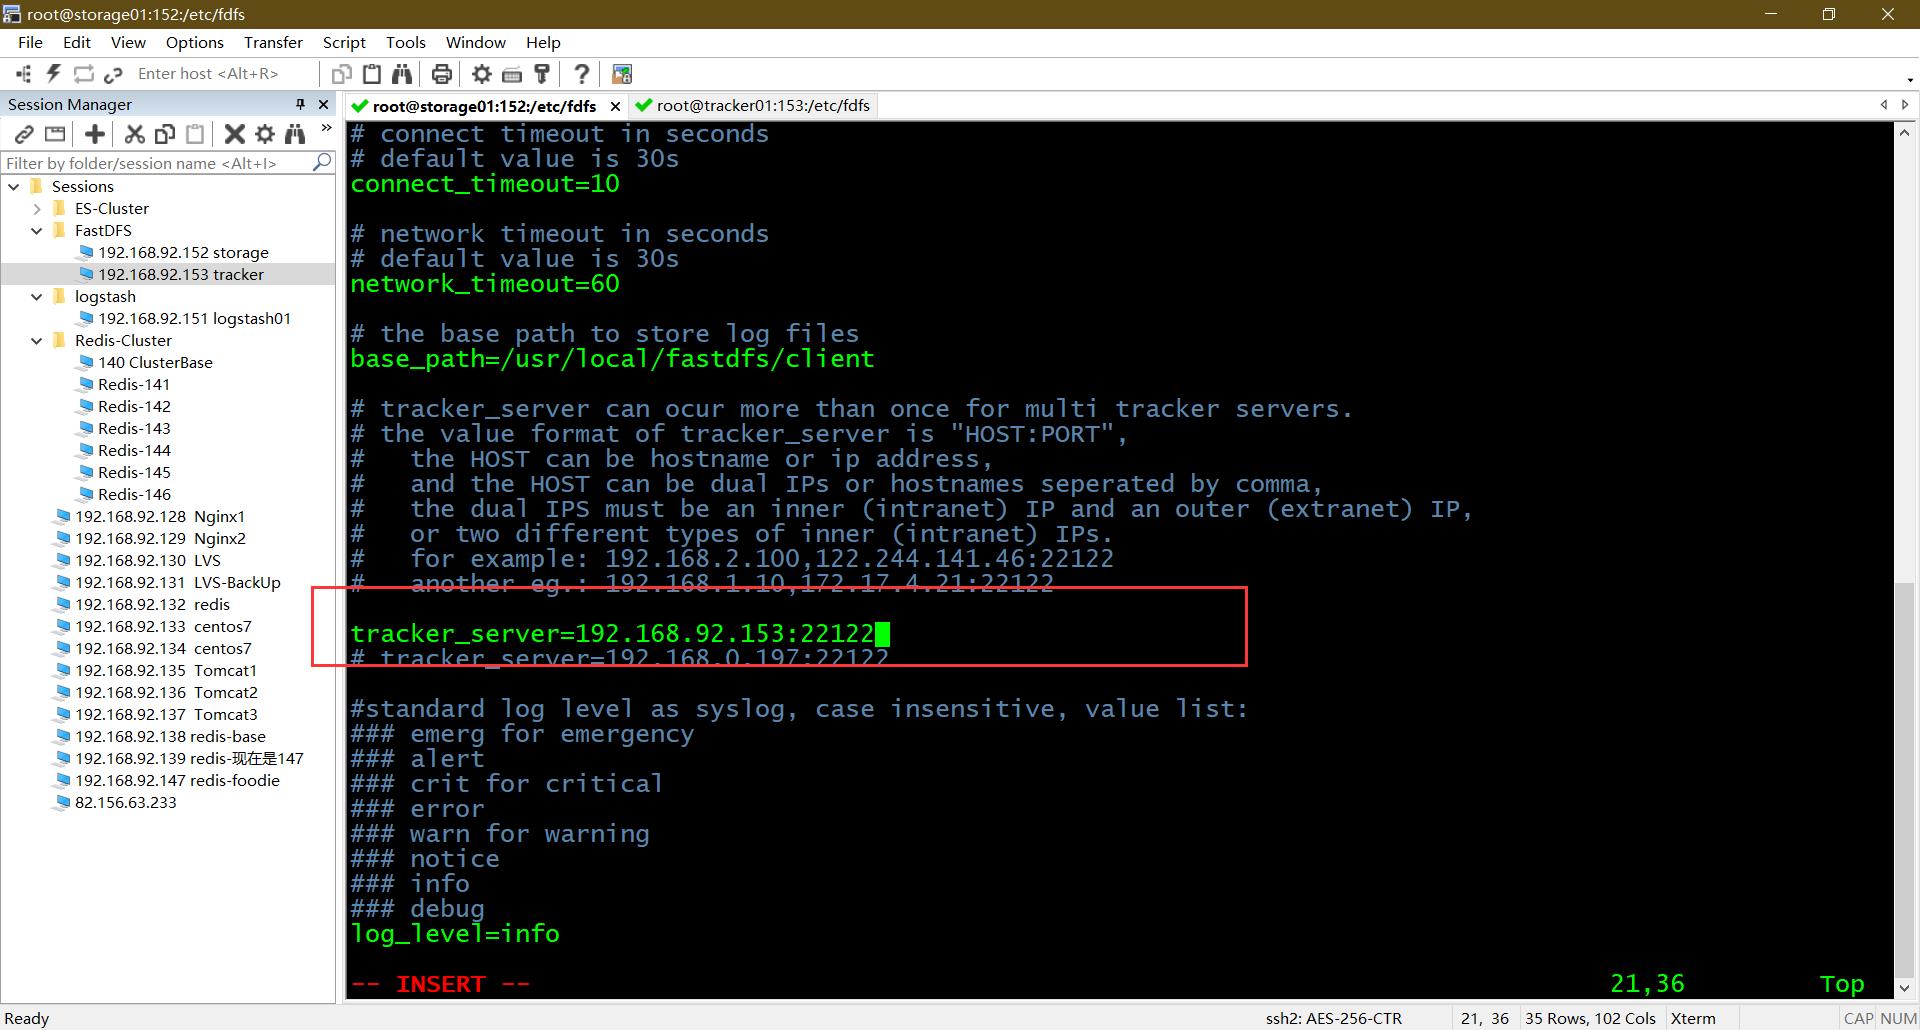Click the Public Key toolbar icon
1920x1030 pixels.
[542, 74]
